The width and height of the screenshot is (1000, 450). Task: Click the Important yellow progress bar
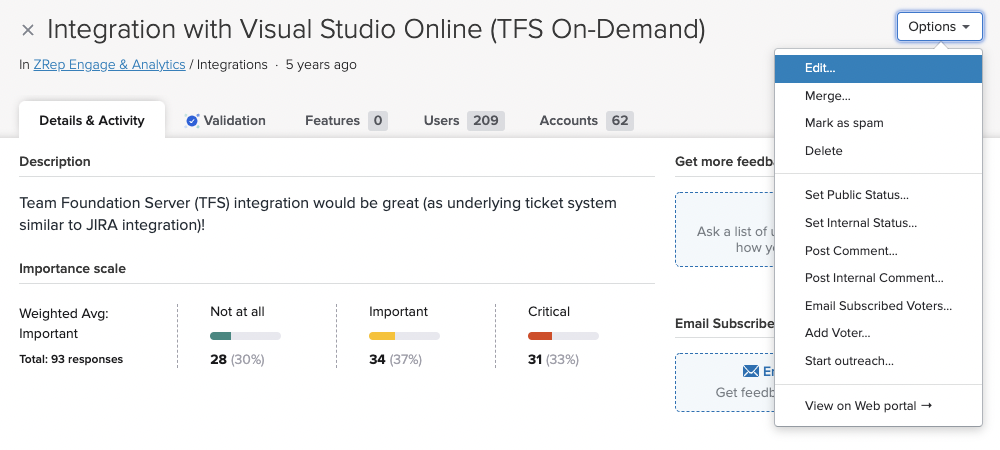[404, 336]
